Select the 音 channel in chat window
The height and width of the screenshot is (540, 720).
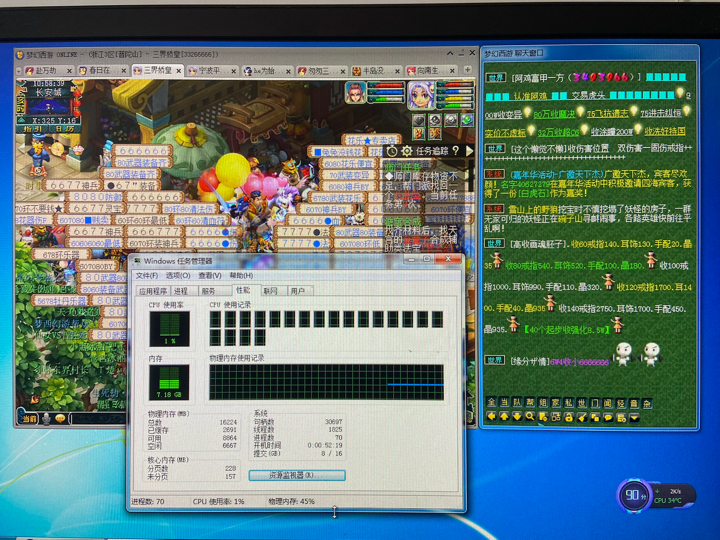[x=634, y=403]
